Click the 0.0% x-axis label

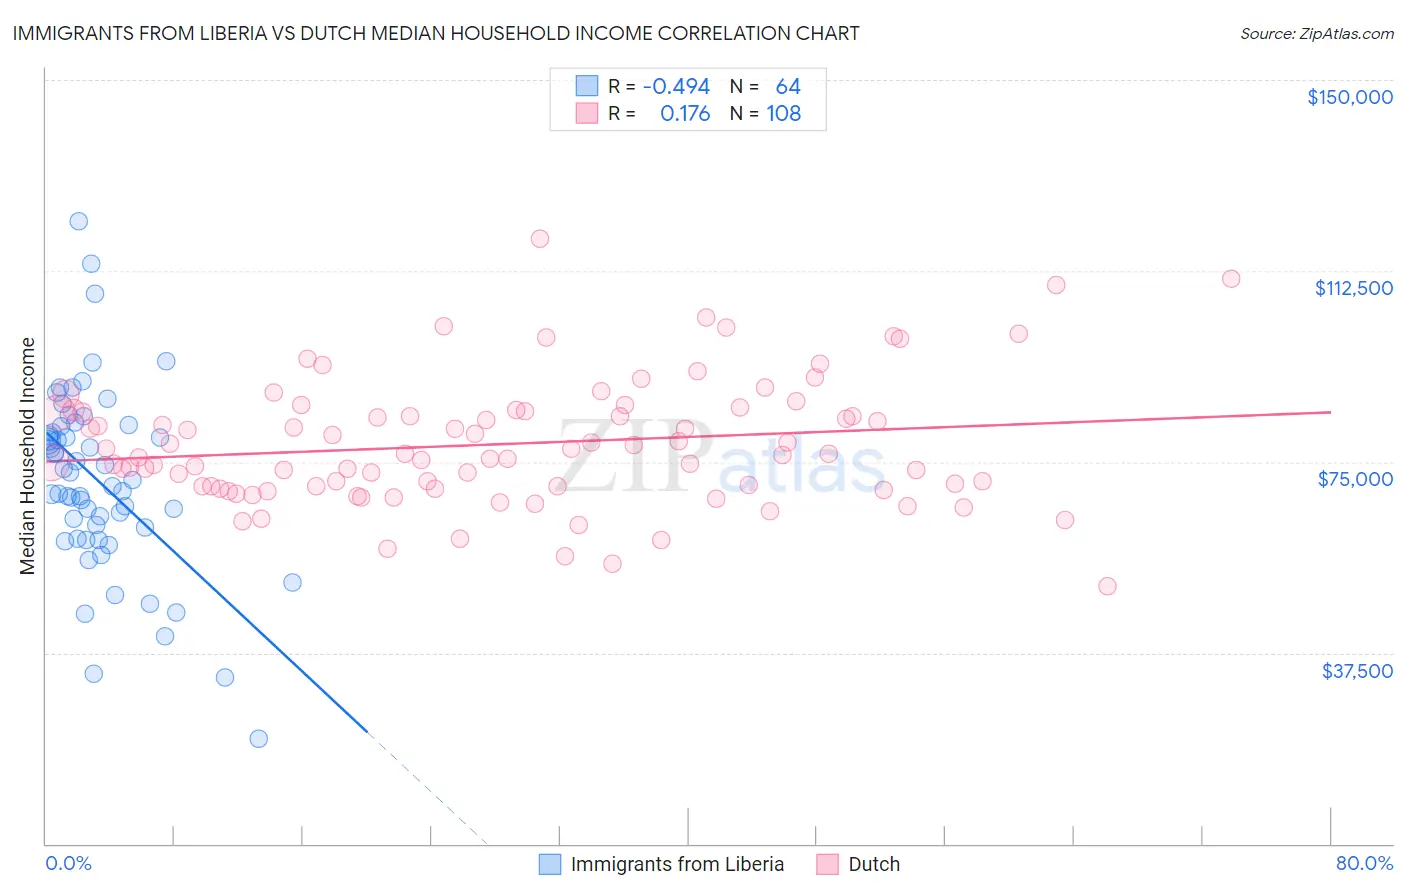(x=68, y=863)
